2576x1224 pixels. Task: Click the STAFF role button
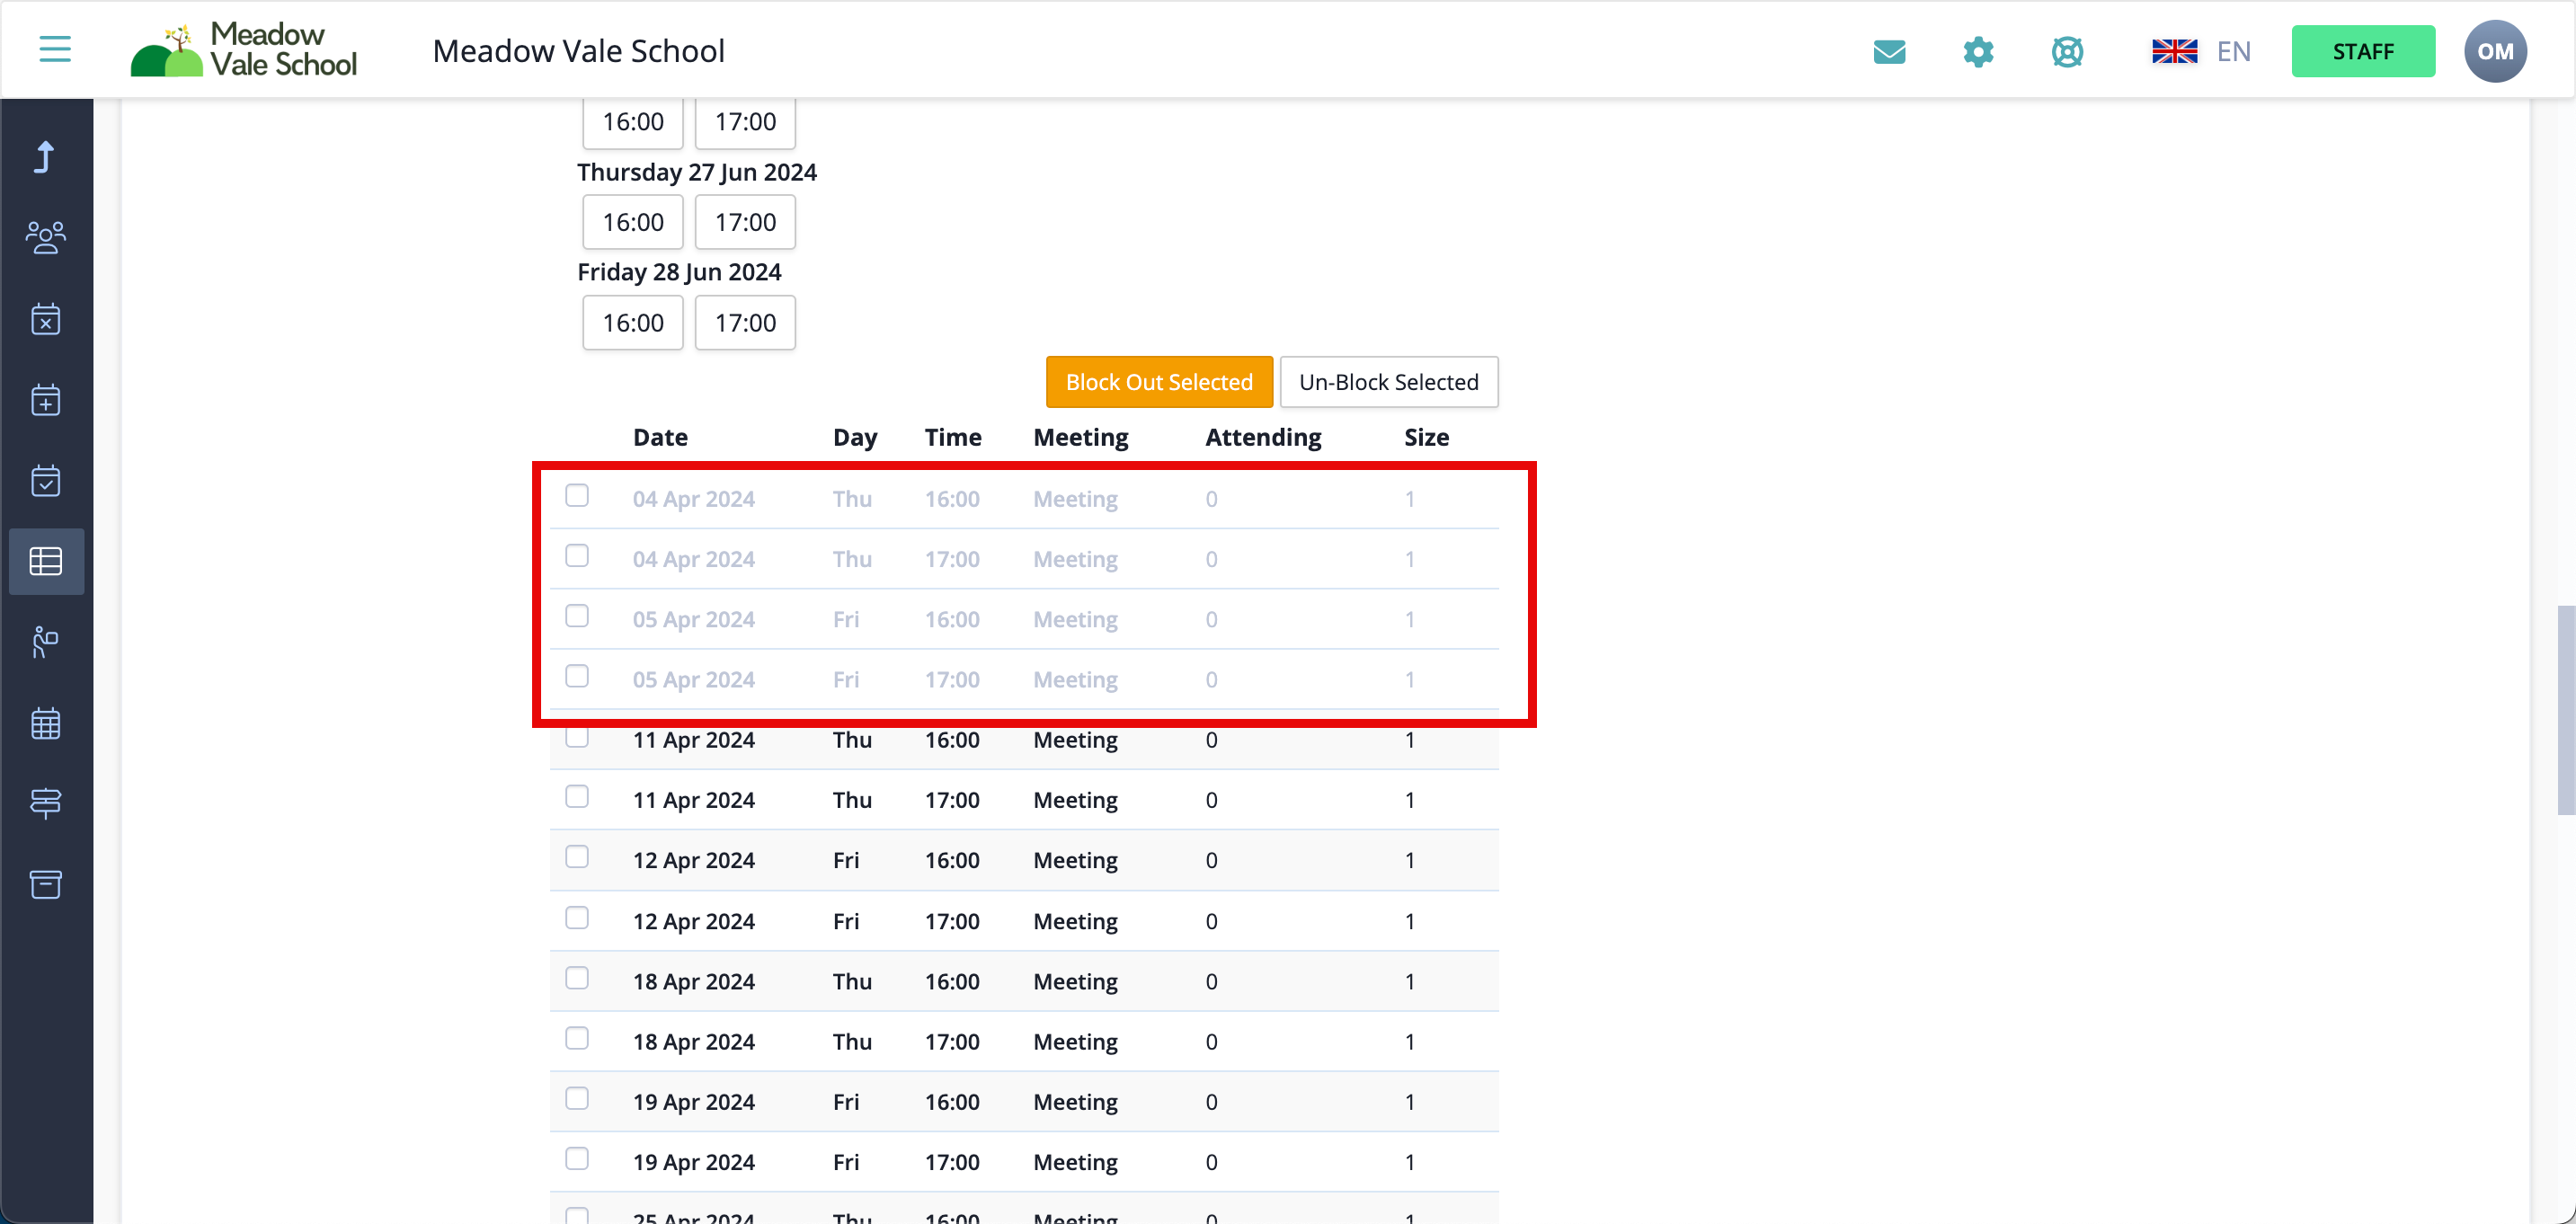tap(2362, 51)
